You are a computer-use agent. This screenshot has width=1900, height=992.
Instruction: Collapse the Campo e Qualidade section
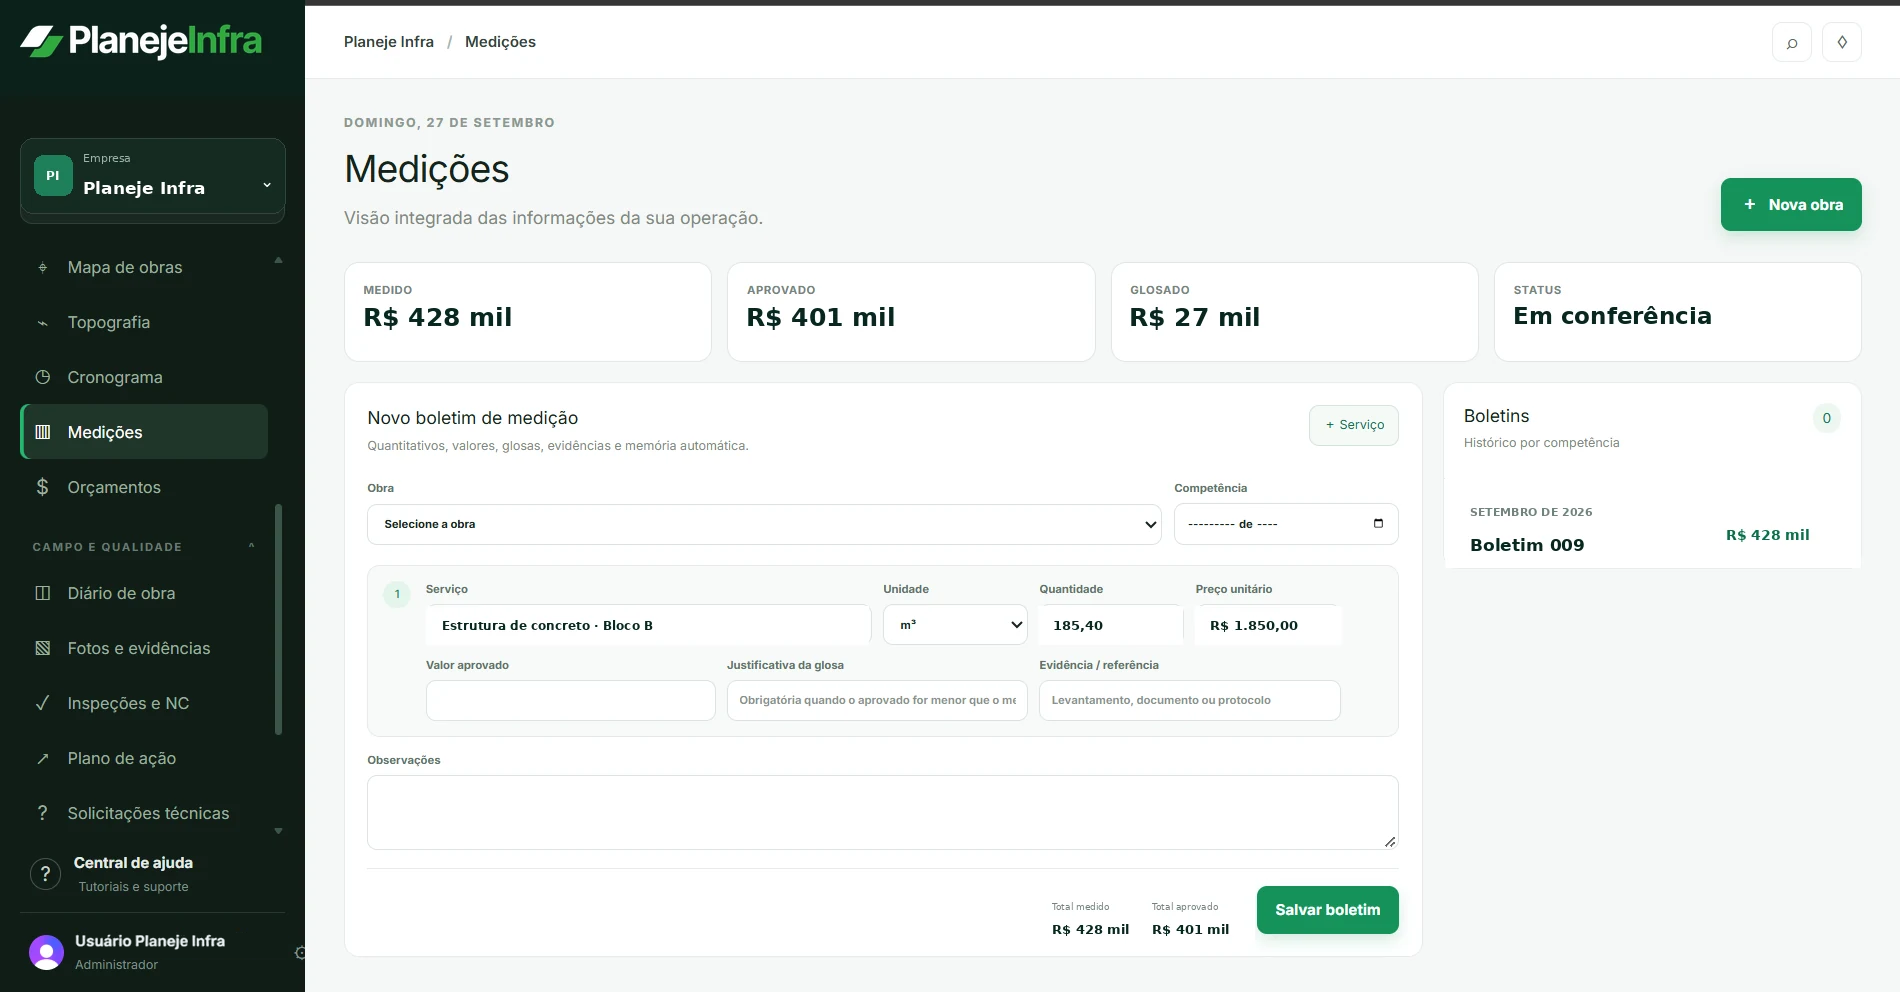point(252,546)
